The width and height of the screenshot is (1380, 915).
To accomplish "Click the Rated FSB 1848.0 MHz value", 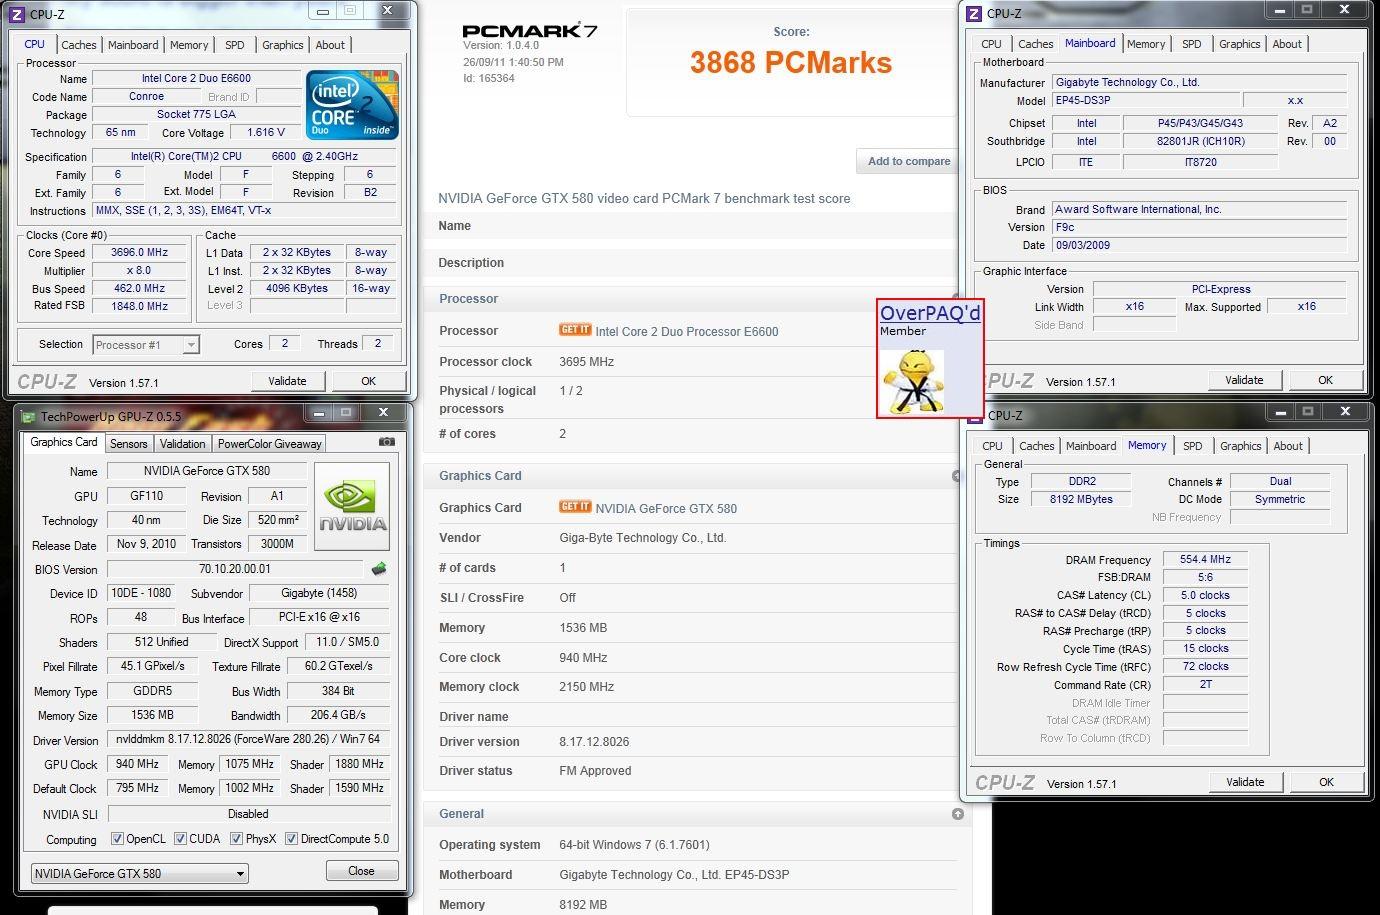I will [x=139, y=307].
